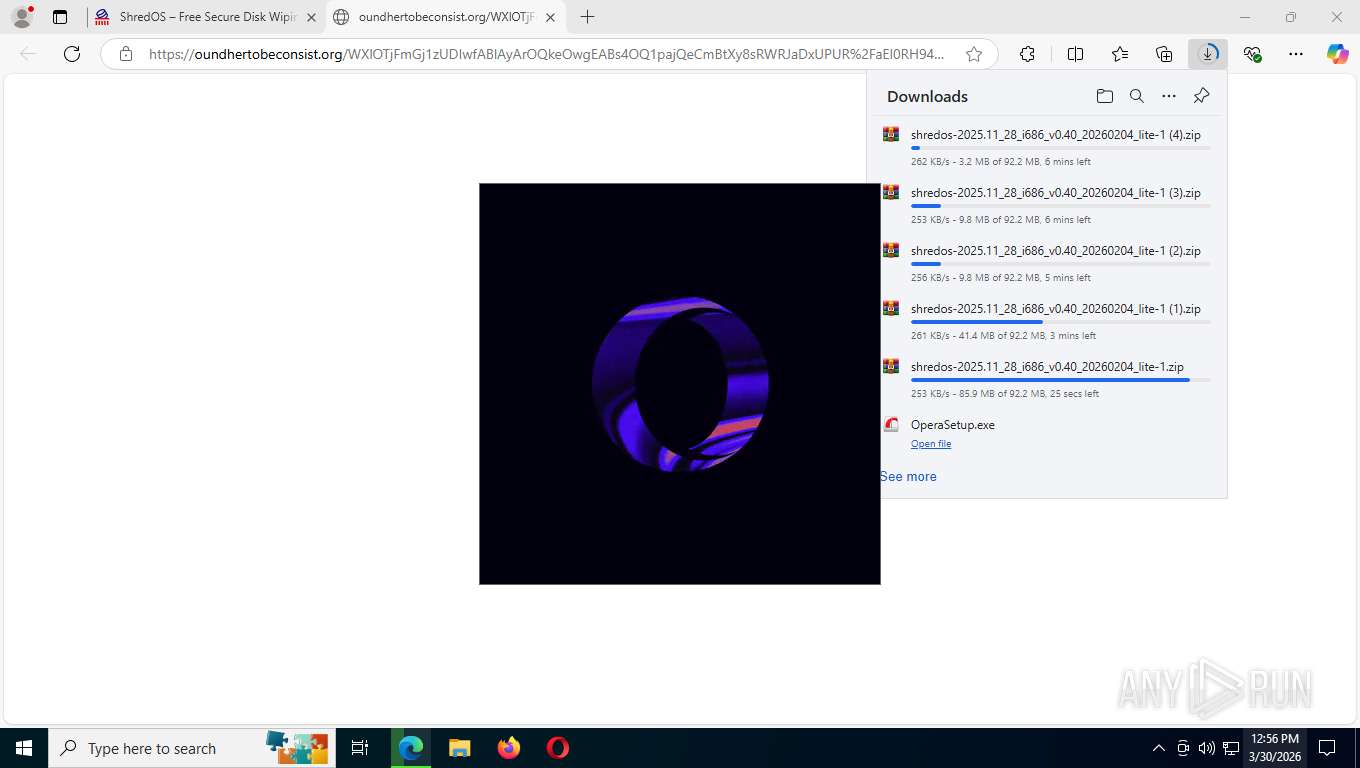Switch to the ShredOS – Free Secure Disk tab
Viewport: 1360px width, 768px height.
[205, 17]
